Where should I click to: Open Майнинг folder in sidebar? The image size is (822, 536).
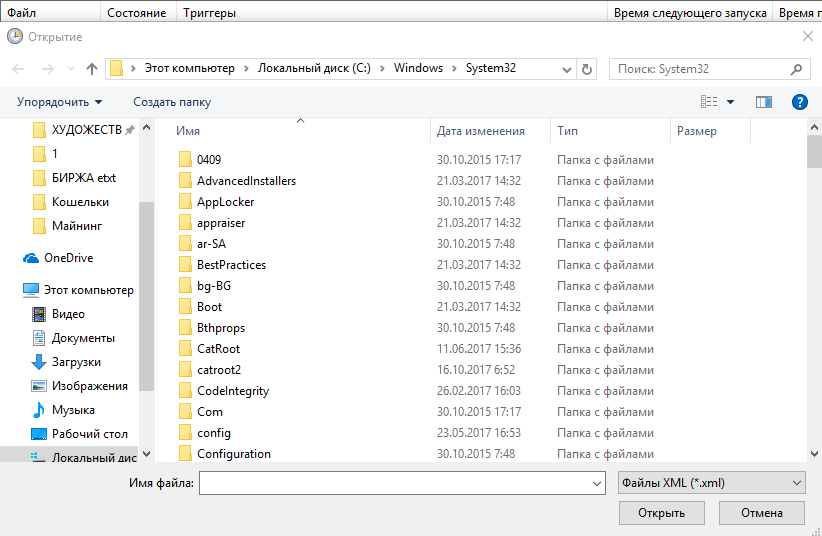pos(77,226)
